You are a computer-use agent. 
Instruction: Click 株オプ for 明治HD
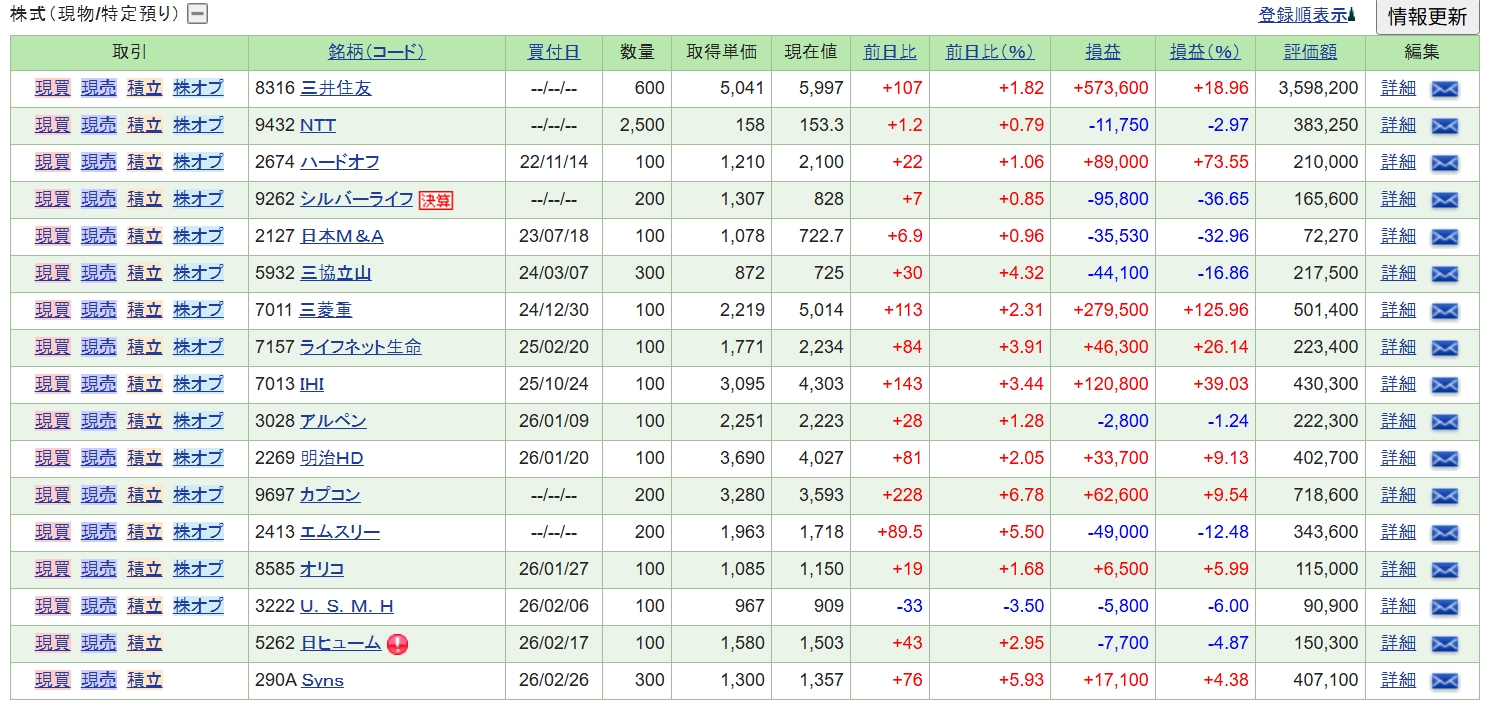(198, 458)
